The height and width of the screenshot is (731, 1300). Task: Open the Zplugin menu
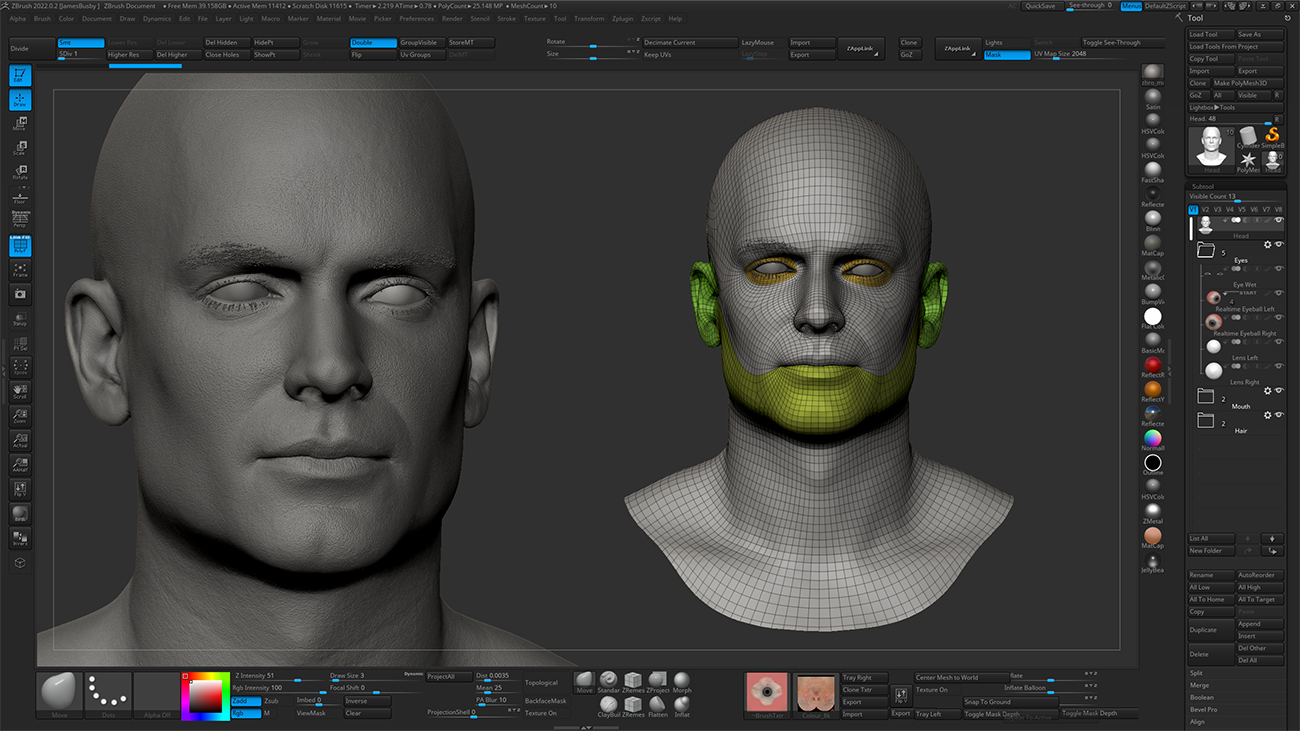(622, 19)
